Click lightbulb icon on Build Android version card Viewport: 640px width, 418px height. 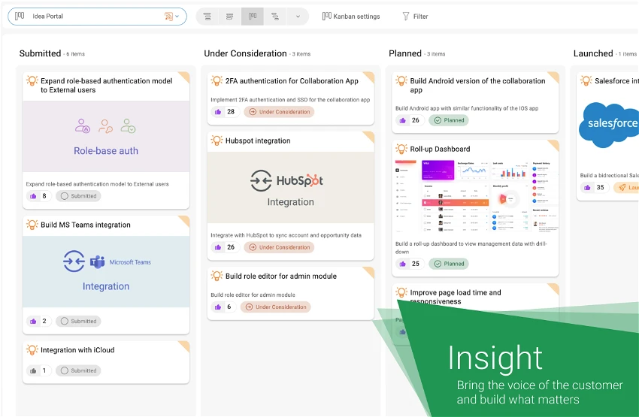(x=401, y=80)
